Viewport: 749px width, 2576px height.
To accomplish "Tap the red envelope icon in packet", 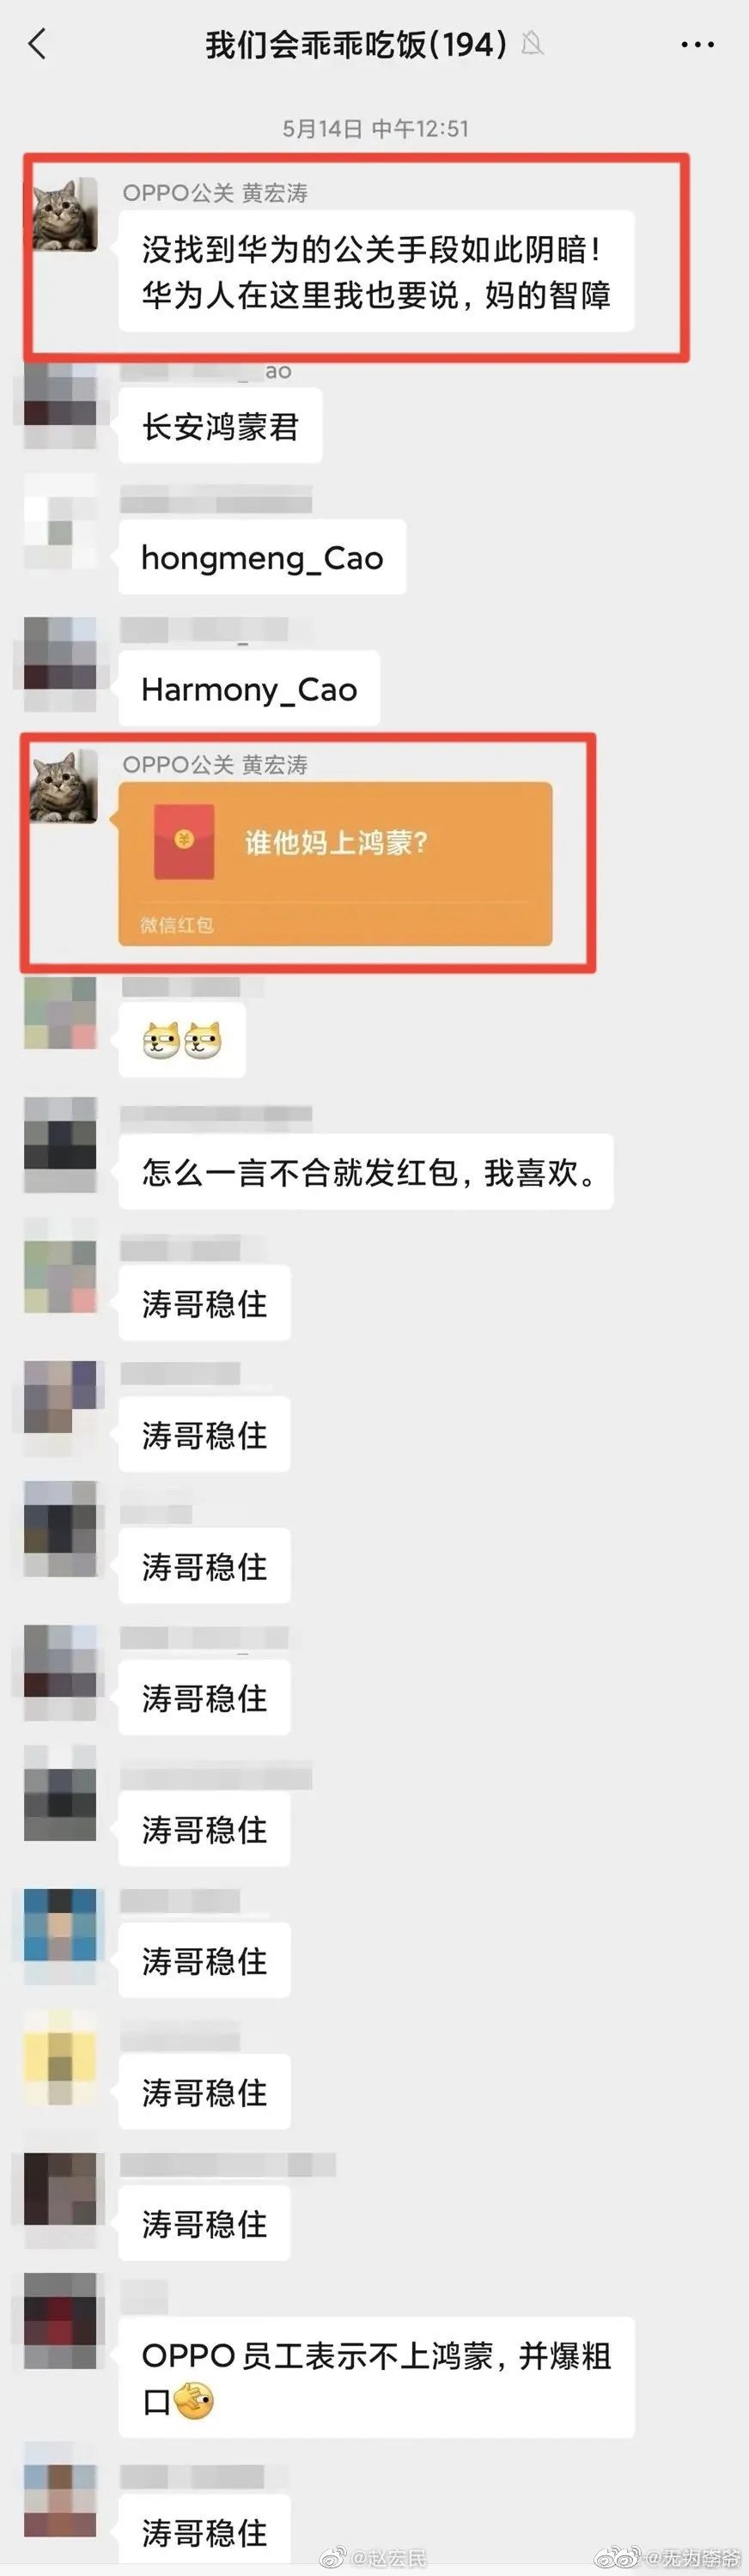I will coord(184,842).
